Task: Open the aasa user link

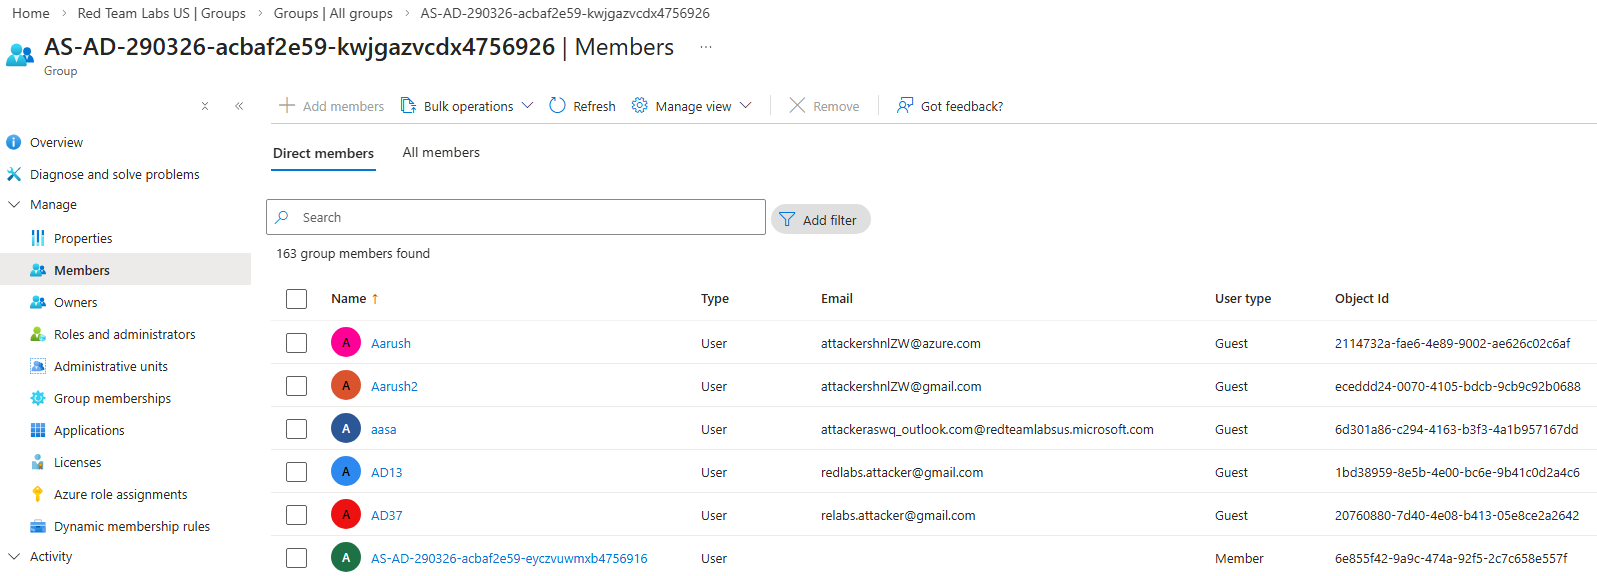Action: pos(383,429)
